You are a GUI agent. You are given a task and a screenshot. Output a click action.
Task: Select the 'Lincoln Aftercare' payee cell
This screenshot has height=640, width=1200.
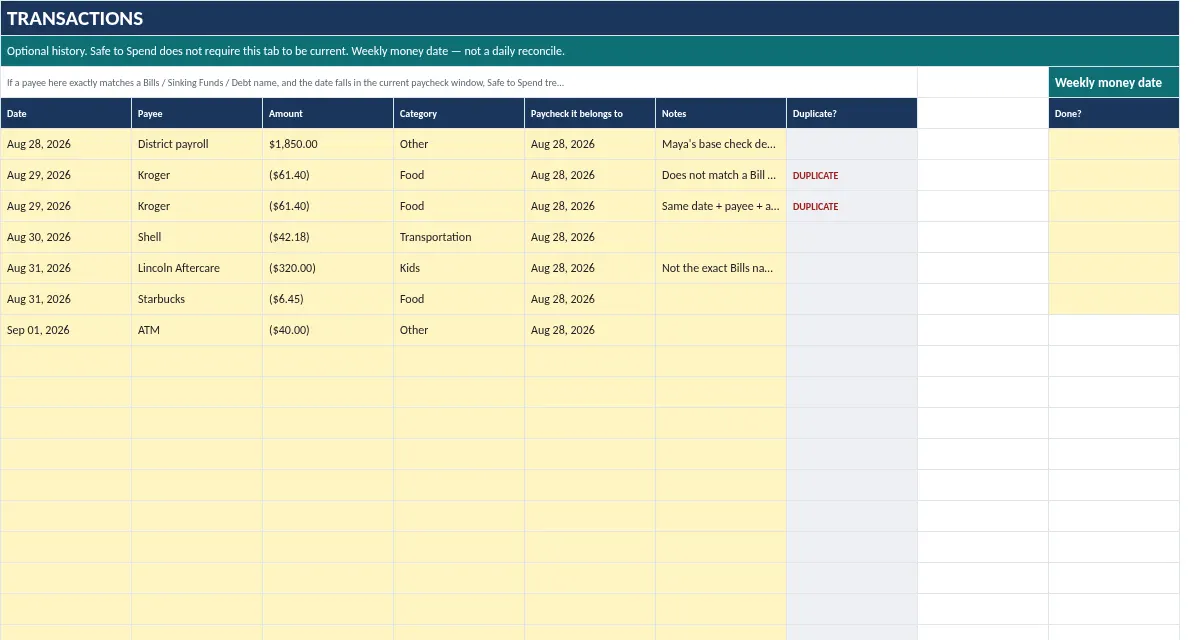[197, 269]
